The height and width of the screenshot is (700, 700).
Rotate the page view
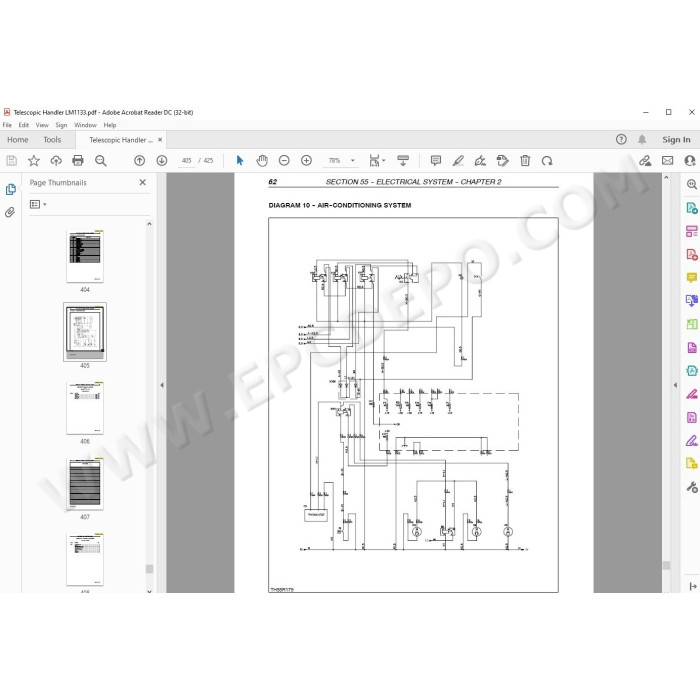click(547, 161)
